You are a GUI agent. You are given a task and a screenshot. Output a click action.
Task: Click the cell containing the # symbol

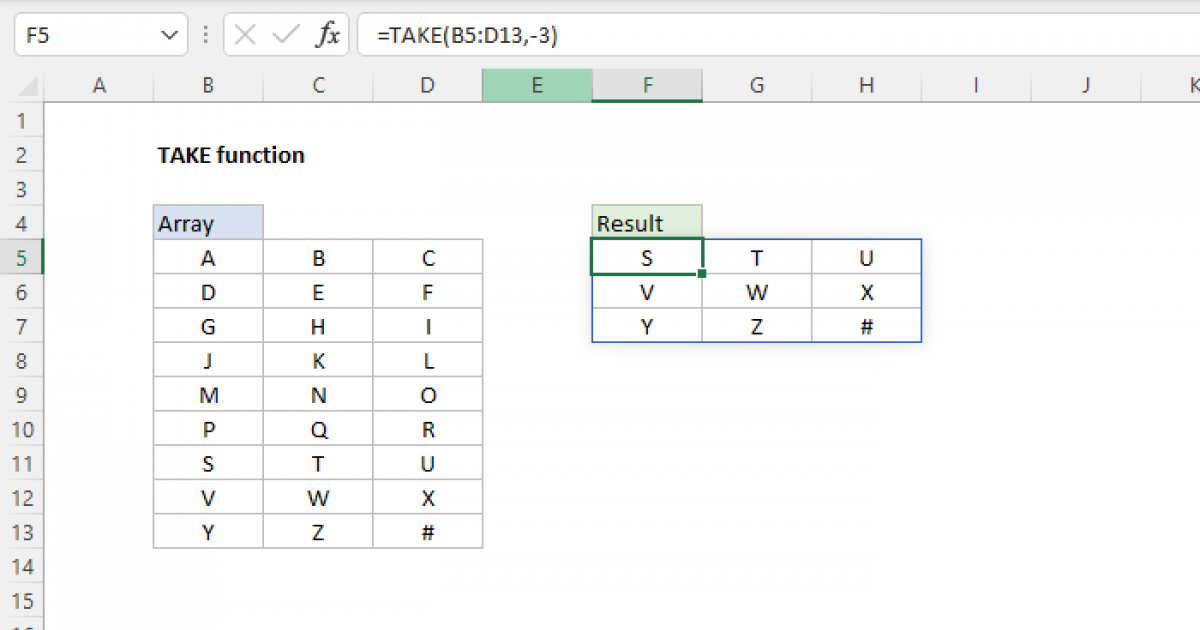pos(427,531)
